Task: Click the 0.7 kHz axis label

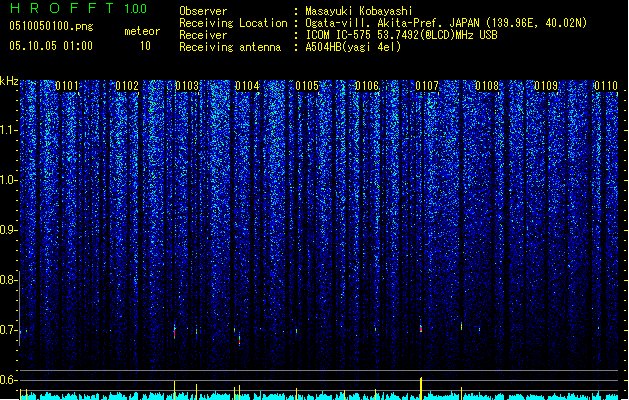Action: [x=8, y=330]
